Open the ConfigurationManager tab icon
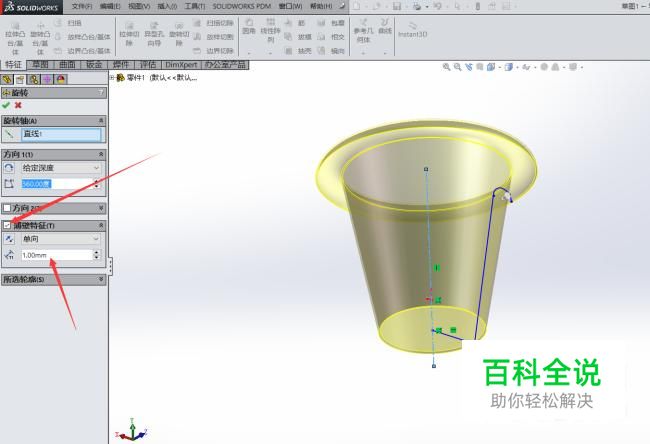Image resolution: width=650 pixels, height=444 pixels. pyautogui.click(x=34, y=79)
